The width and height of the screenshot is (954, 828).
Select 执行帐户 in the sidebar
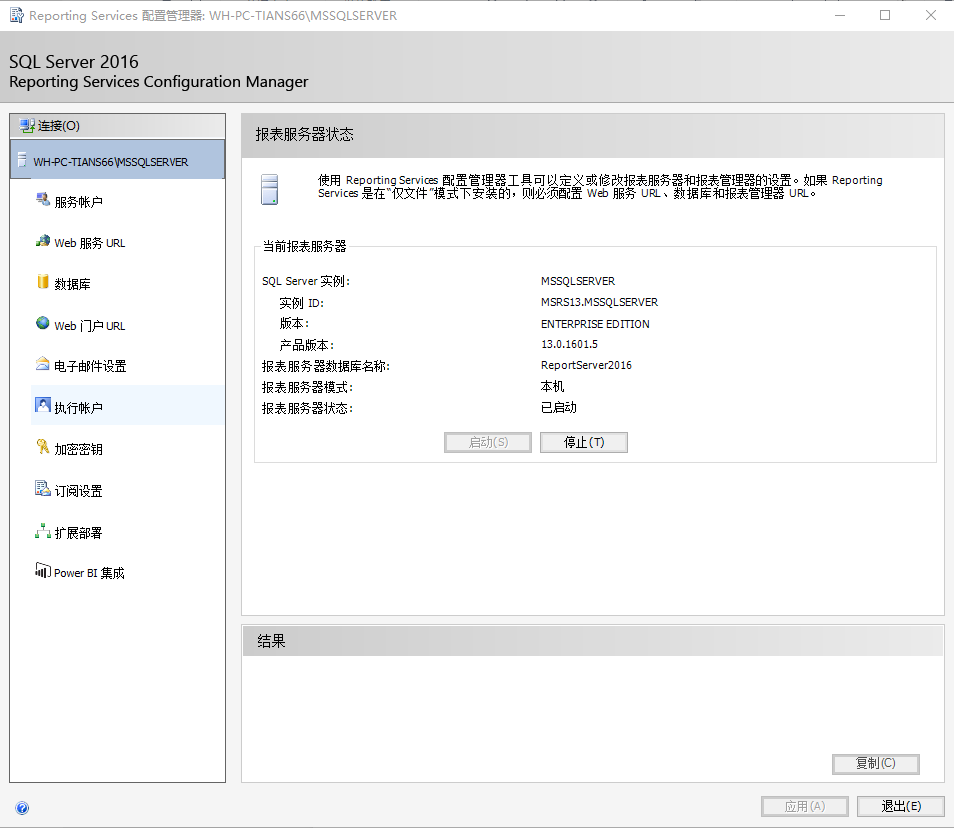click(128, 405)
